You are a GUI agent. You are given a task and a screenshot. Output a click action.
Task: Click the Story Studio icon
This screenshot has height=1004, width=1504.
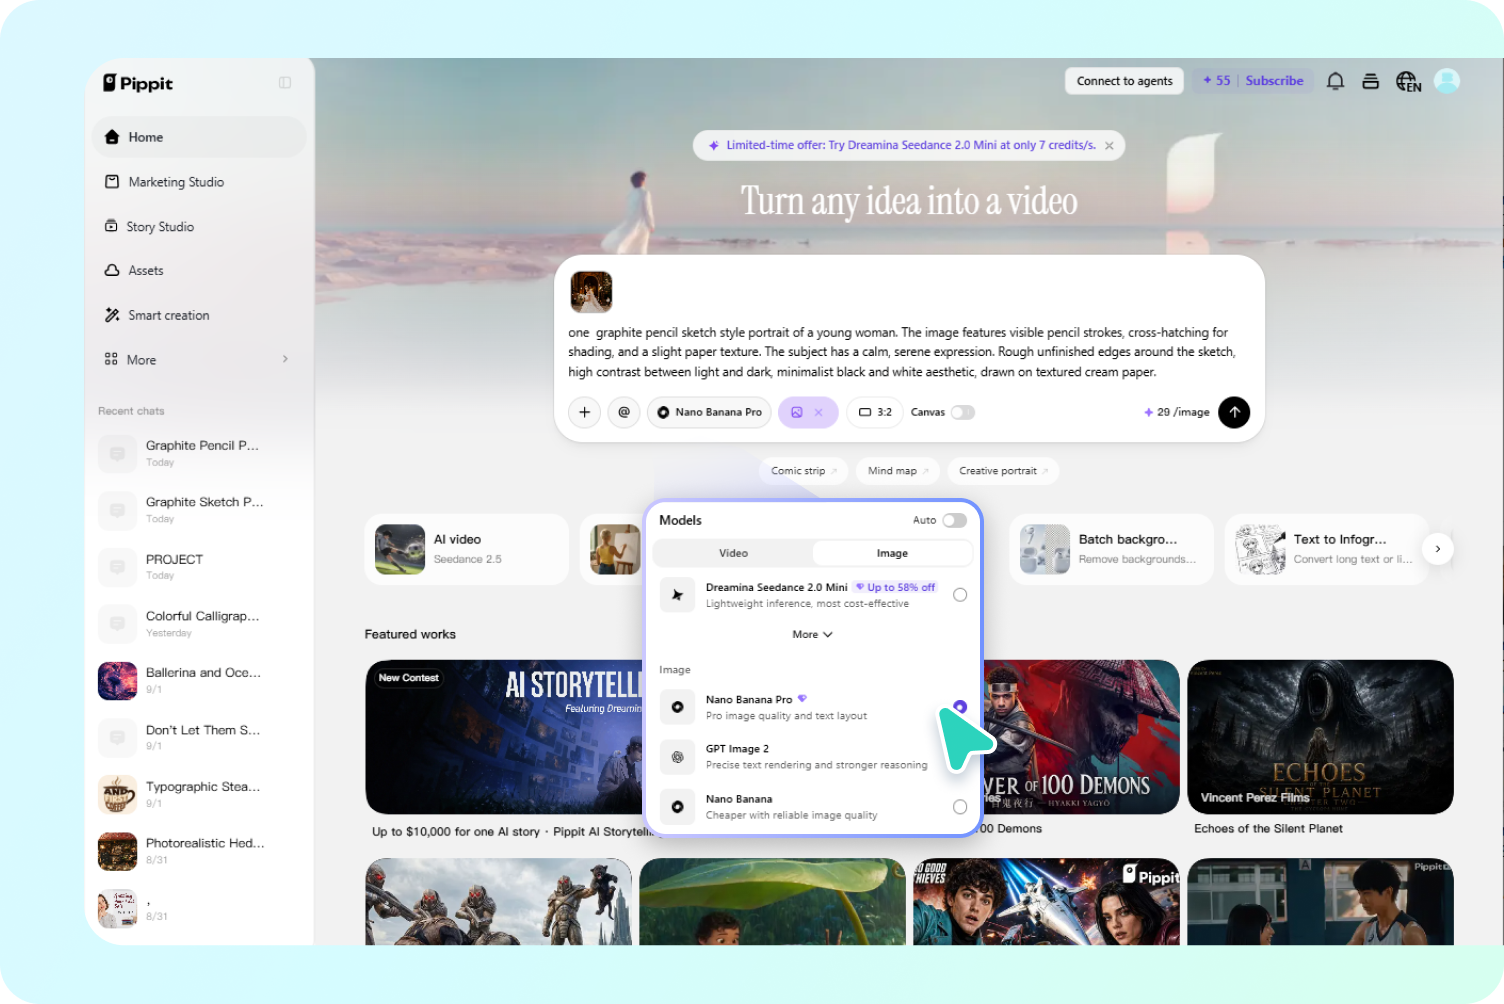tap(111, 226)
